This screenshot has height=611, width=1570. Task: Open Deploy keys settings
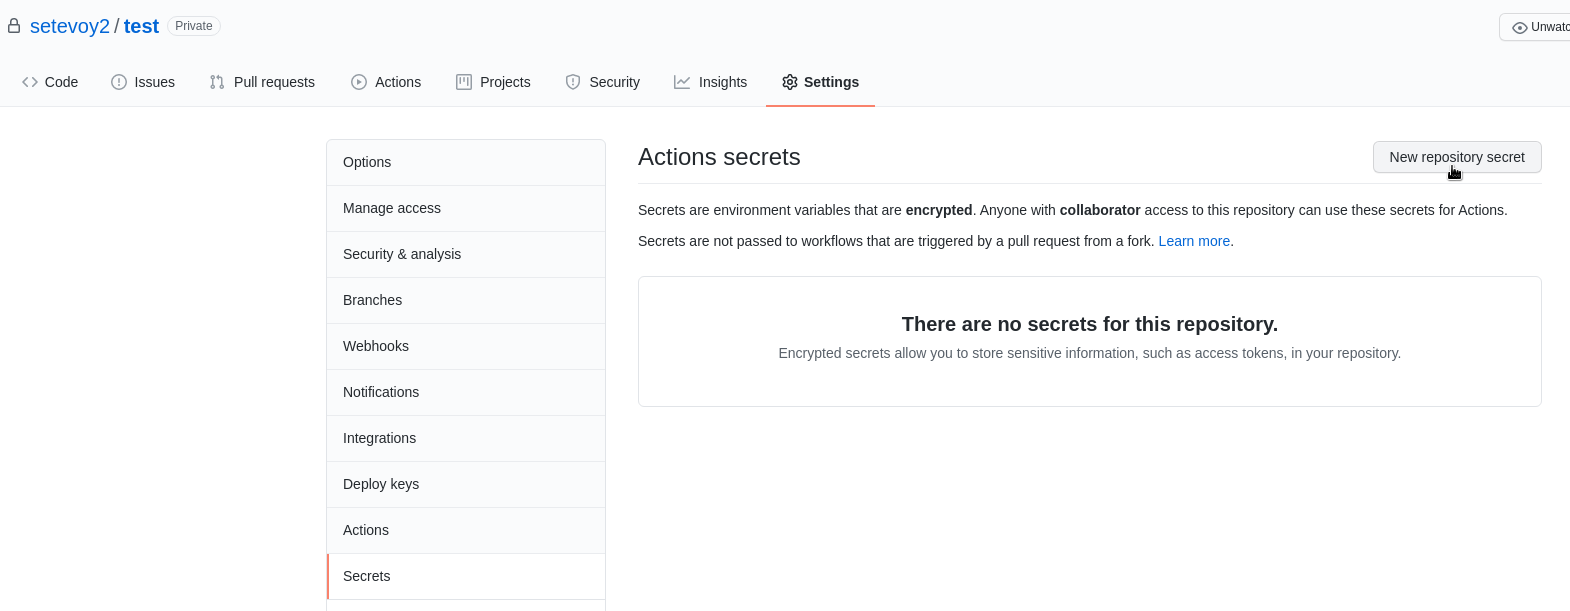[466, 484]
